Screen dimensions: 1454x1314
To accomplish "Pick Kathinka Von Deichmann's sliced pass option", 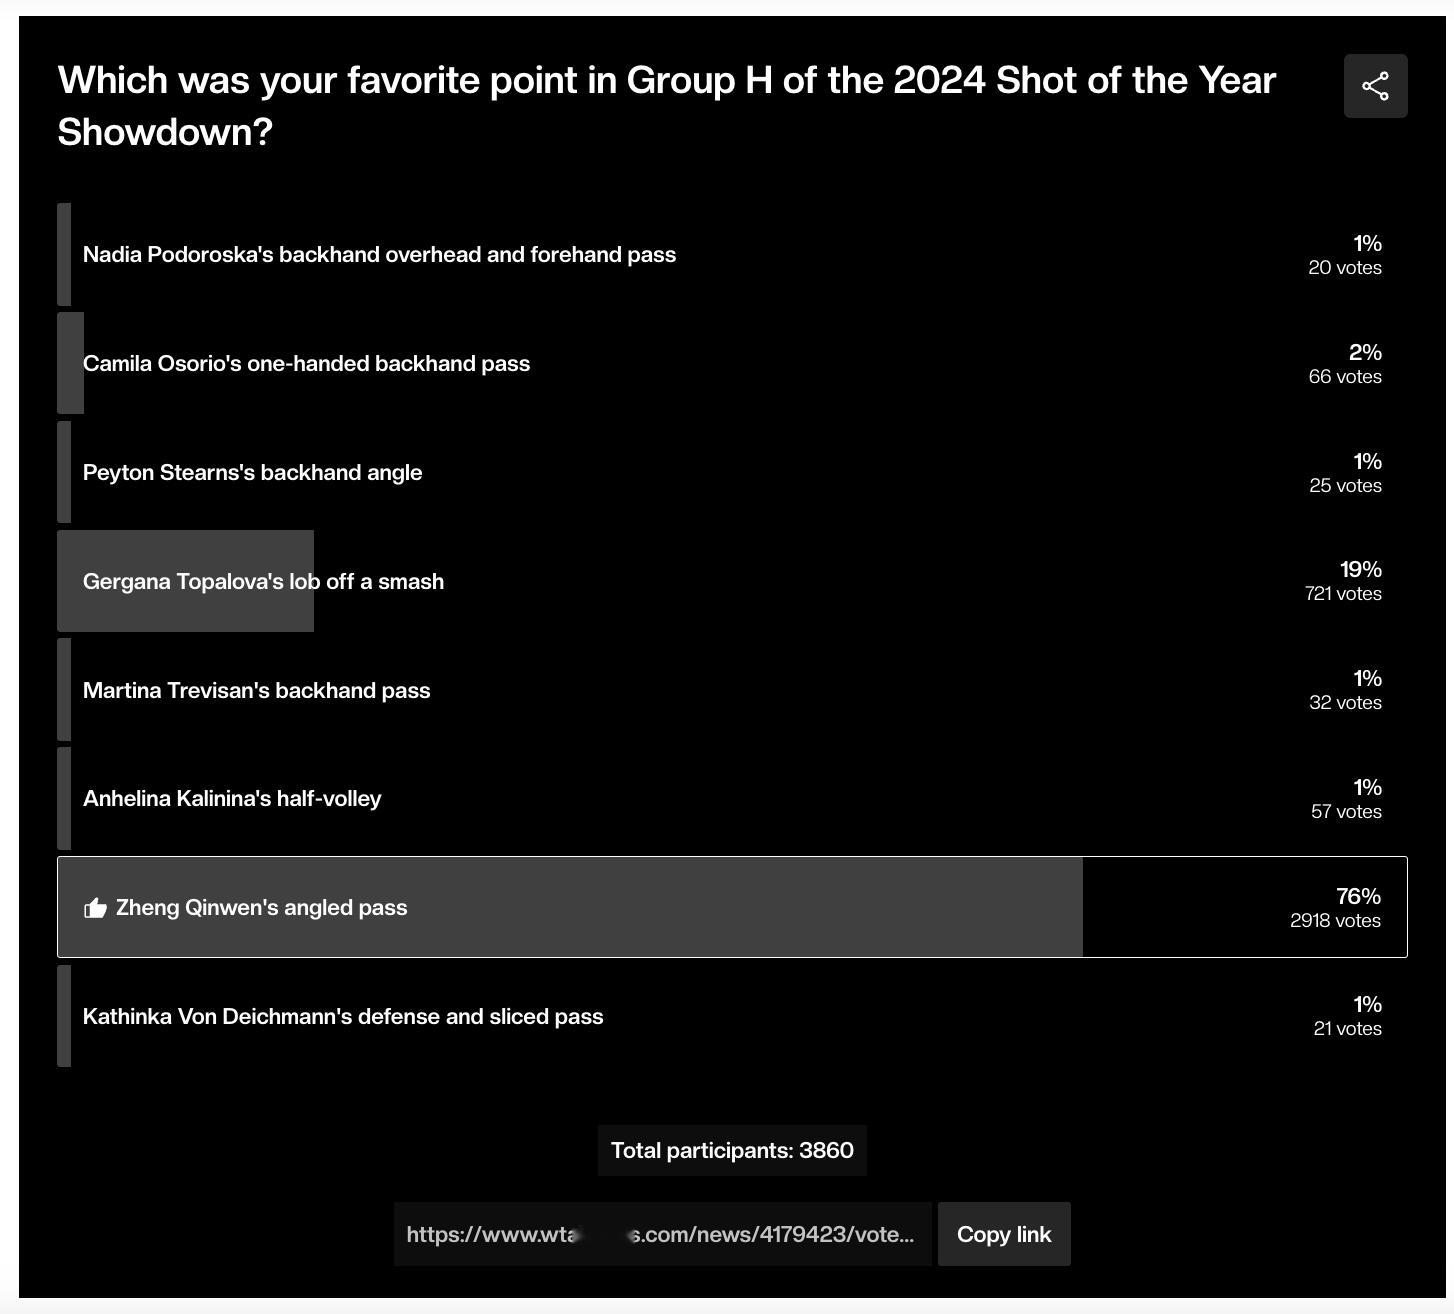I will pos(732,1016).
